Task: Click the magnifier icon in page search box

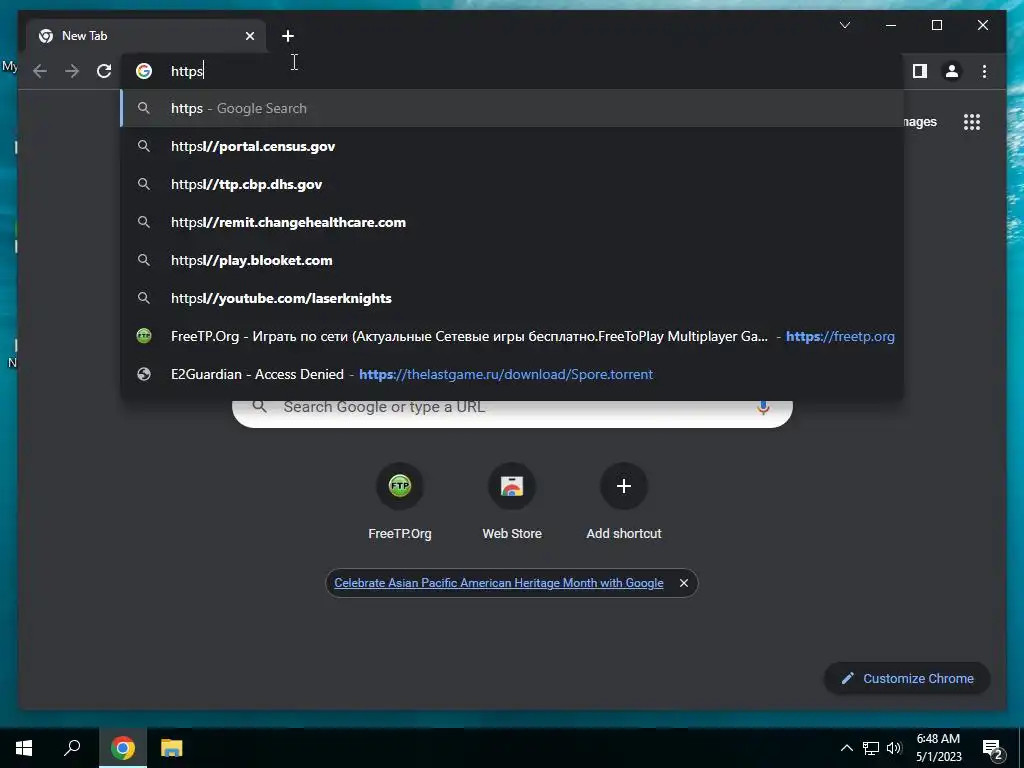Action: (260, 406)
